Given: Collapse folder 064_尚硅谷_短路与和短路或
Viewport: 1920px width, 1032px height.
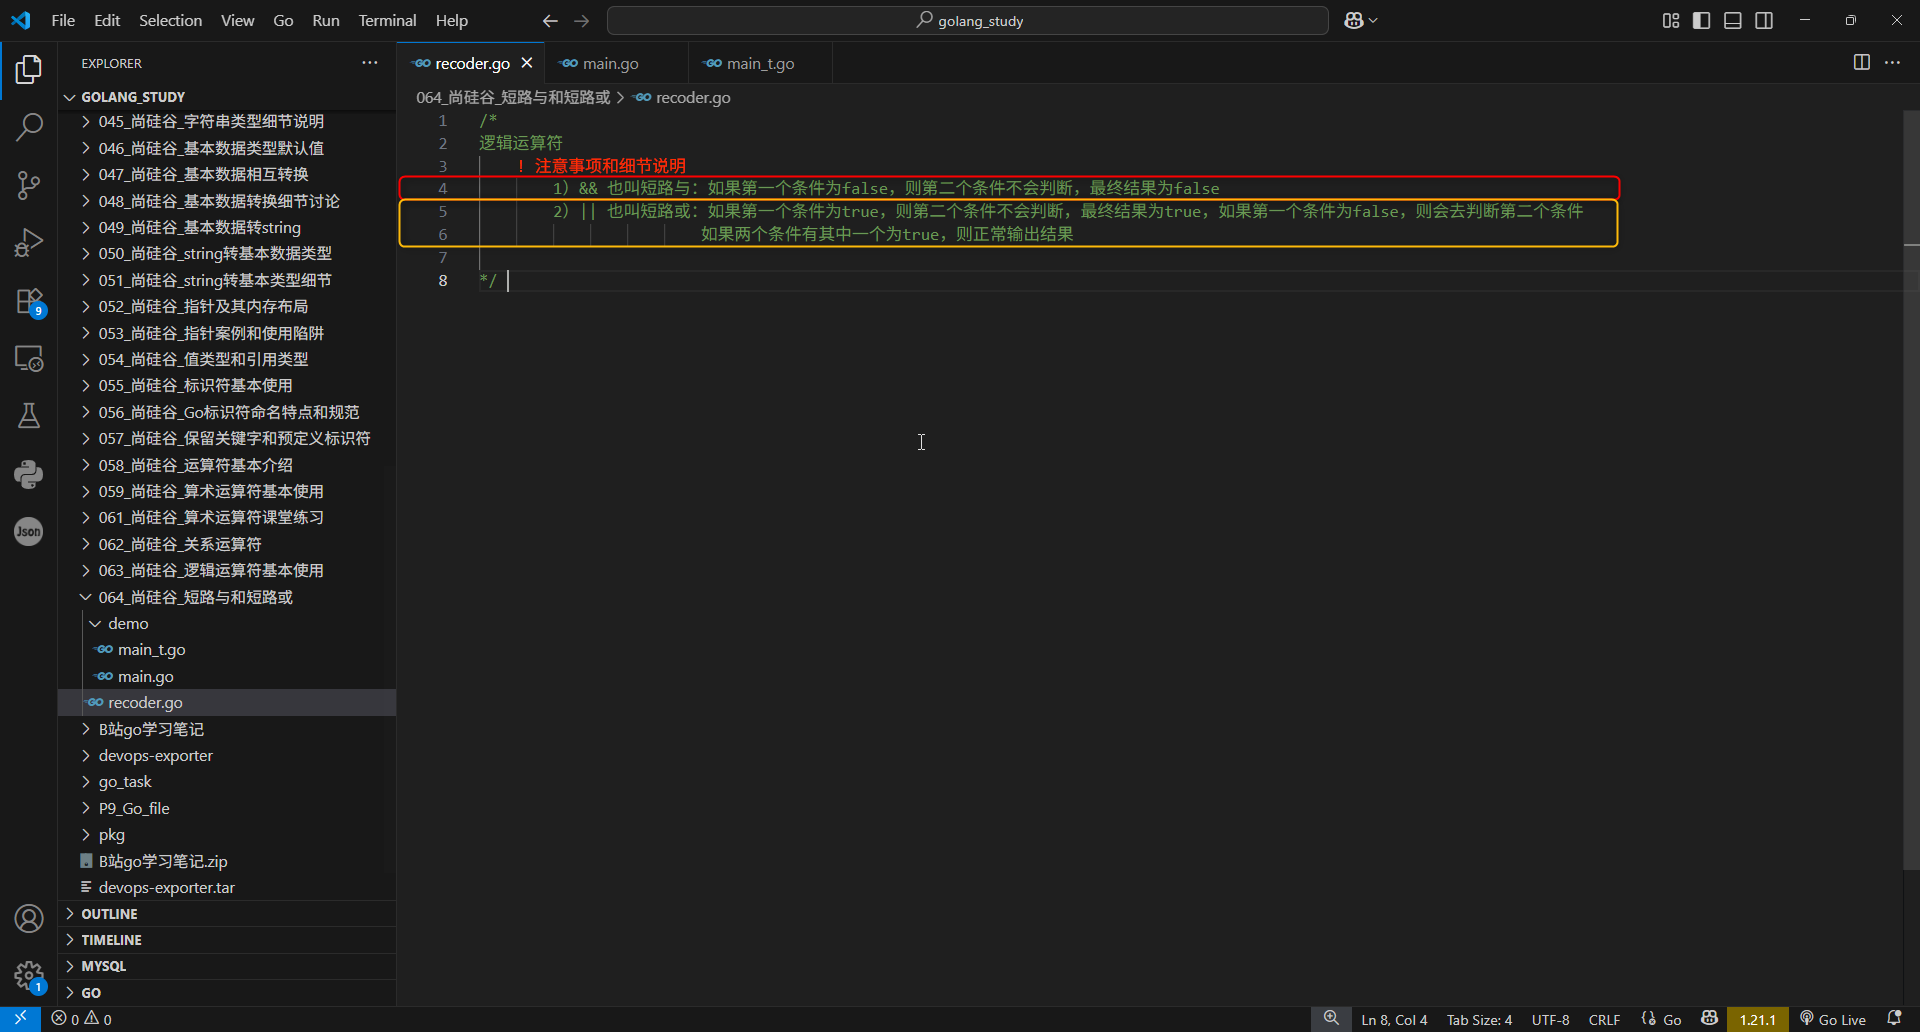Looking at the screenshot, I should [227, 597].
